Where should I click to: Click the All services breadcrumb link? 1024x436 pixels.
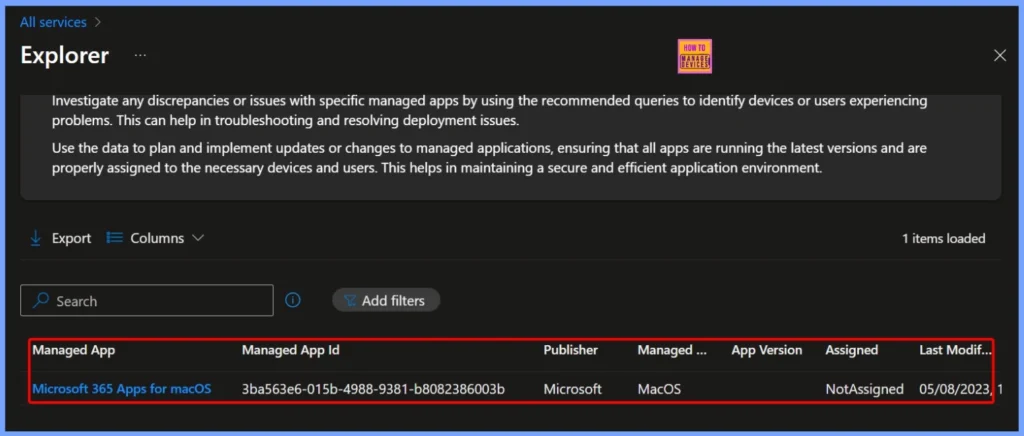click(x=53, y=22)
